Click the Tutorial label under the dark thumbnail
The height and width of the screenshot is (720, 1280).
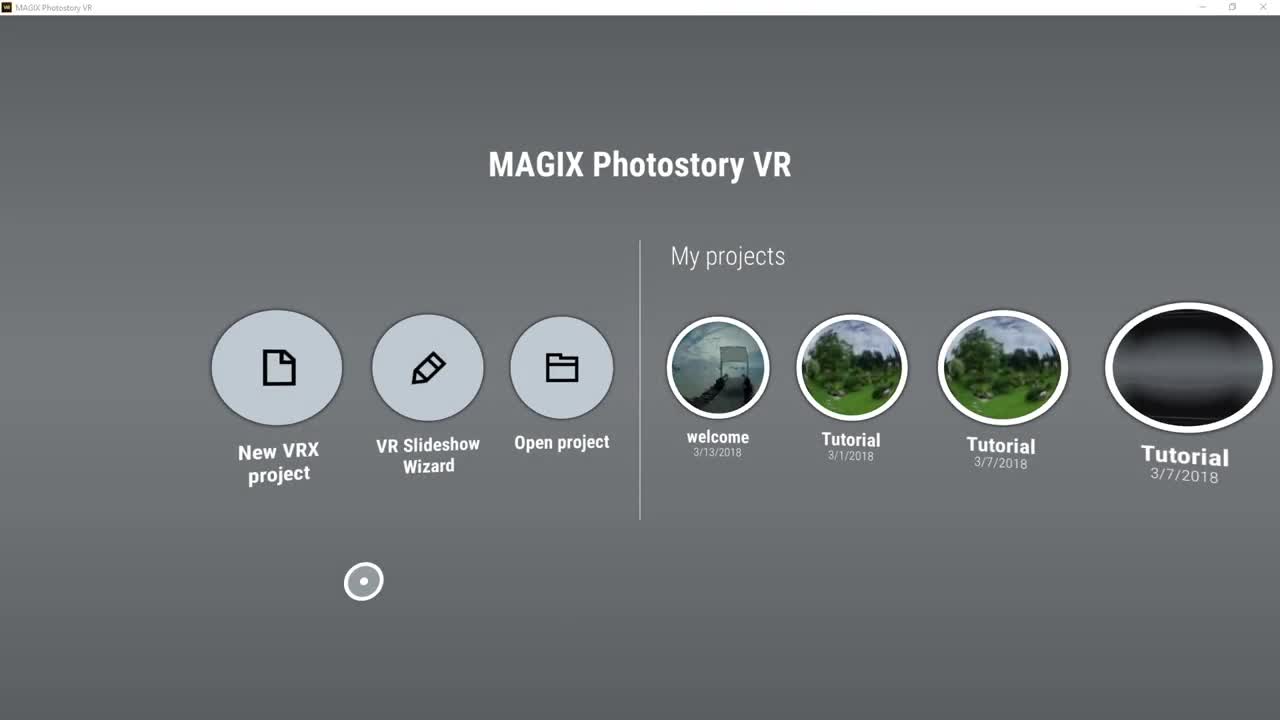(1185, 456)
